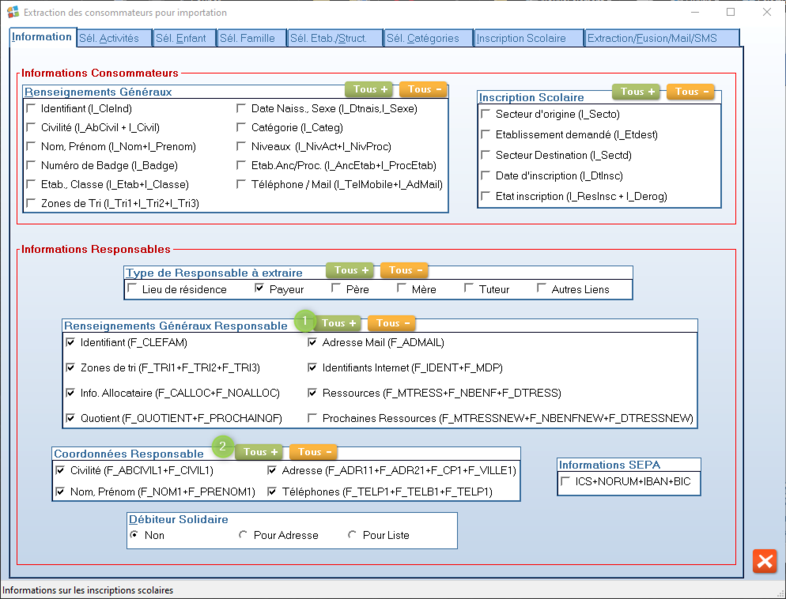Enable the Identifiant (I_CleInd) checkbox
Viewport: 786px width, 599px height.
(31, 109)
